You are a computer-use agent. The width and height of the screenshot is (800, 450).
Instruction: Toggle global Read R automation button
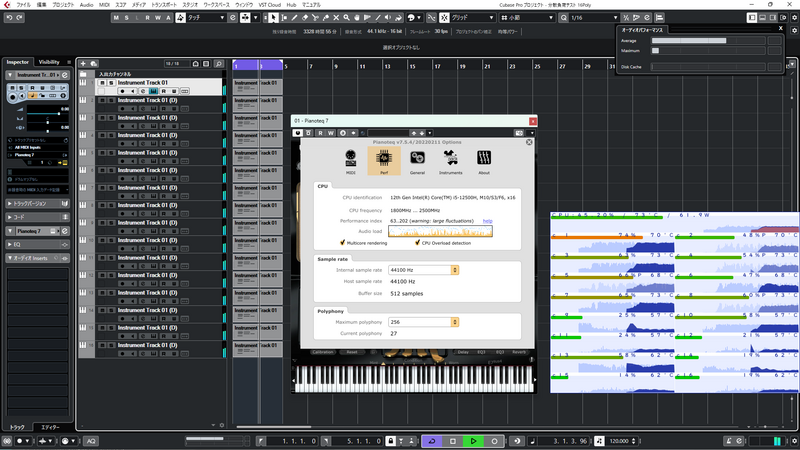click(x=147, y=18)
